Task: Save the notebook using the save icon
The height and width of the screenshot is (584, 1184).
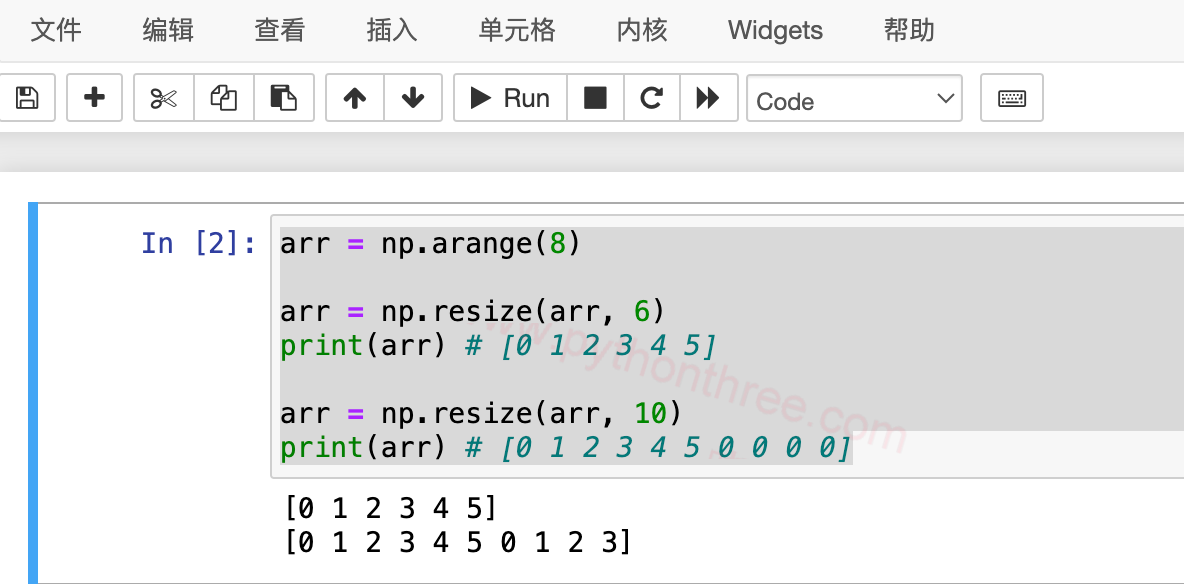Action: 28,97
